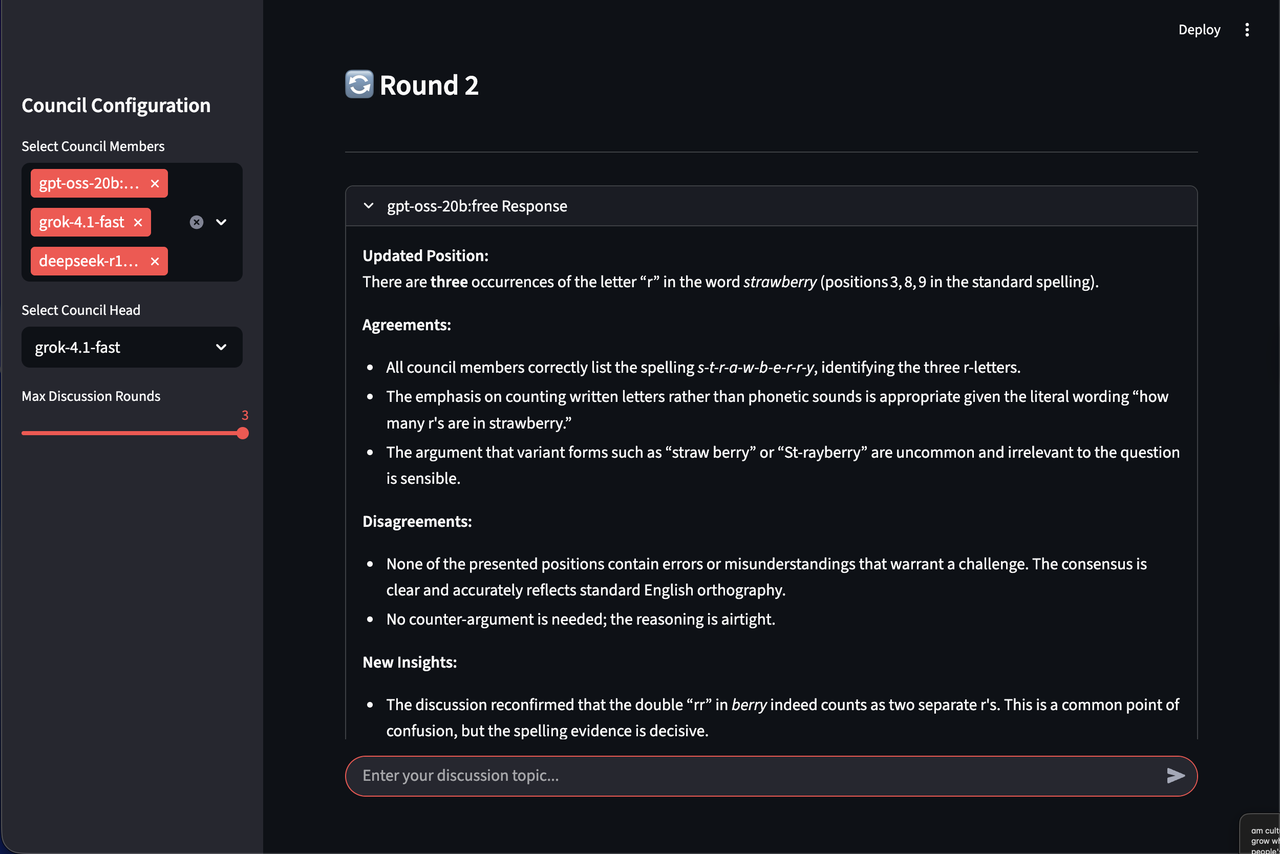Open the three-dot main menu
Screen dimensions: 1280x854
tap(1247, 30)
